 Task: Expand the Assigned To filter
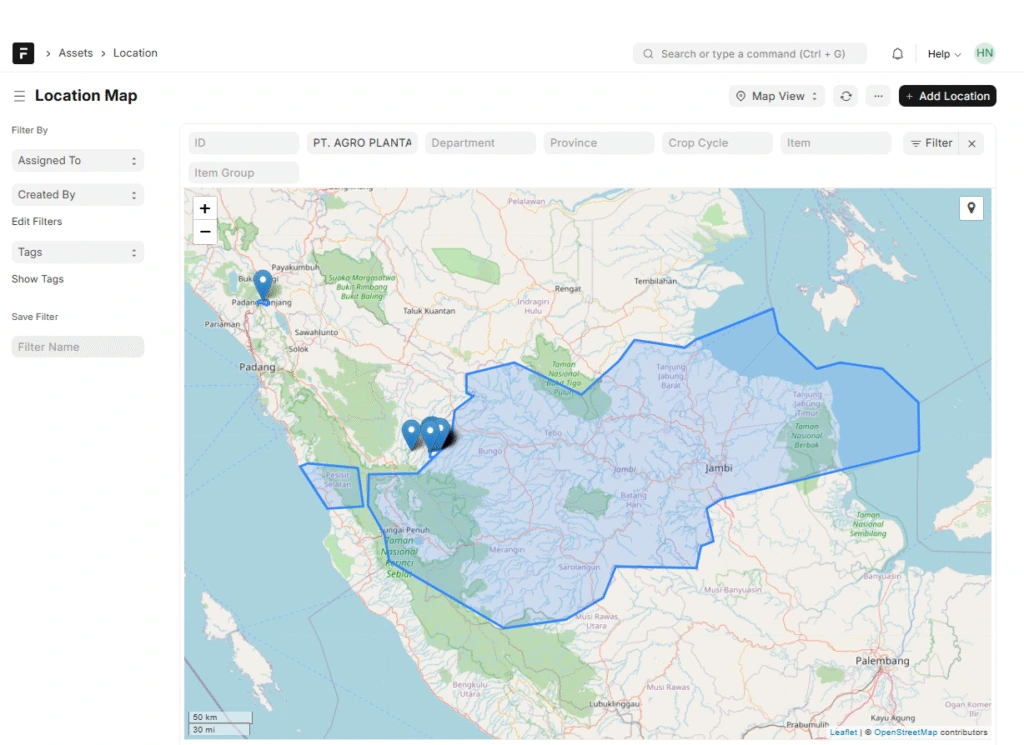pyautogui.click(x=78, y=161)
